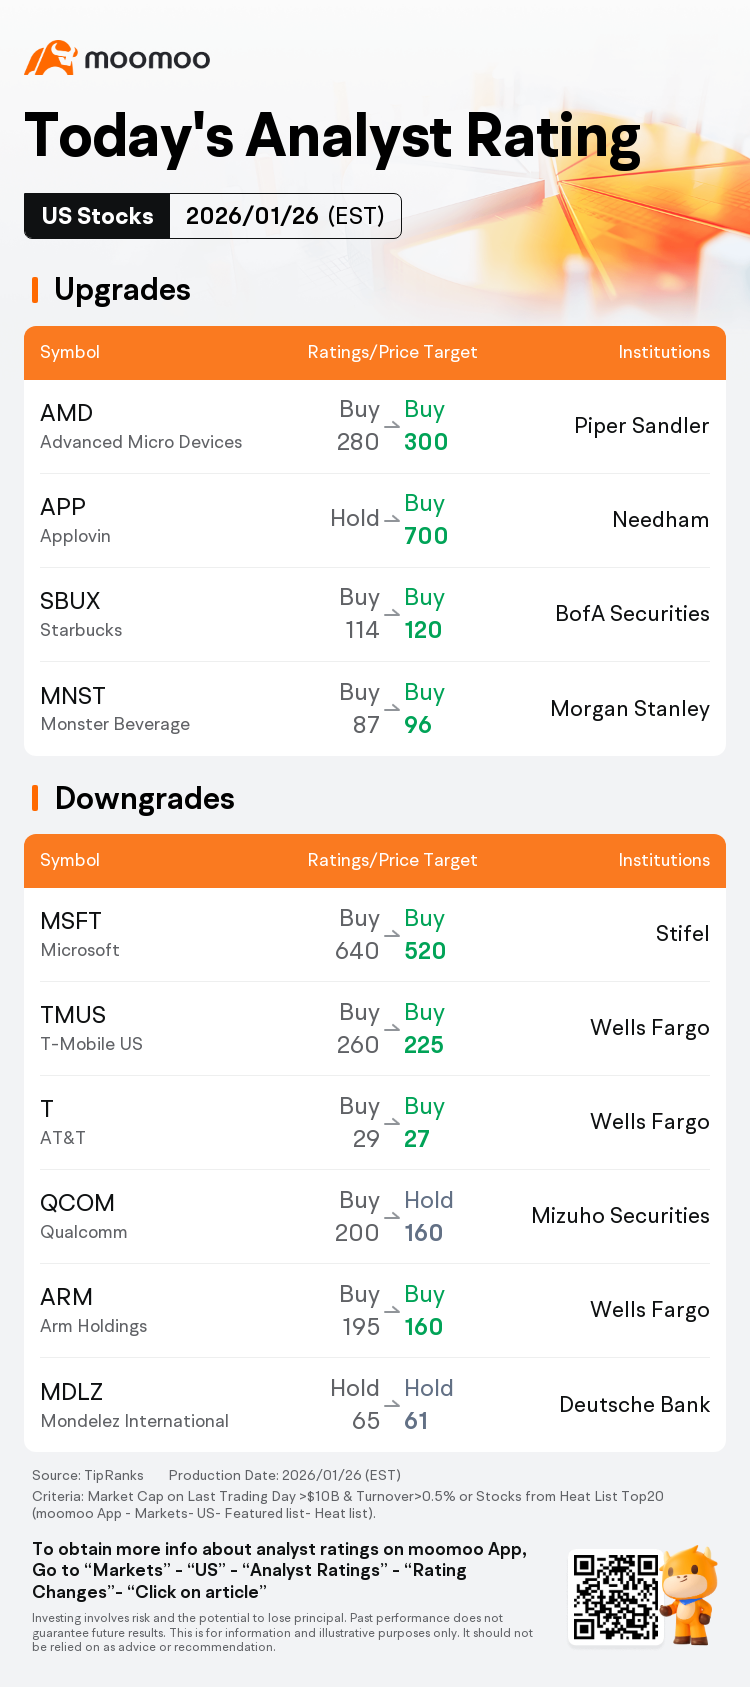The image size is (750, 1687).
Task: Click the arrow in QCOM rating row
Action: pyautogui.click(x=392, y=1216)
